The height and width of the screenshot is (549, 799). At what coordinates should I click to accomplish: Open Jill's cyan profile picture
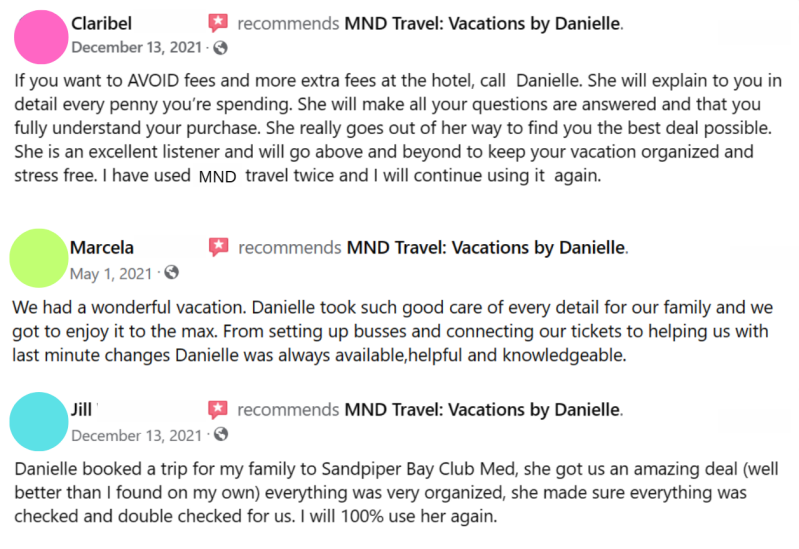coord(39,421)
